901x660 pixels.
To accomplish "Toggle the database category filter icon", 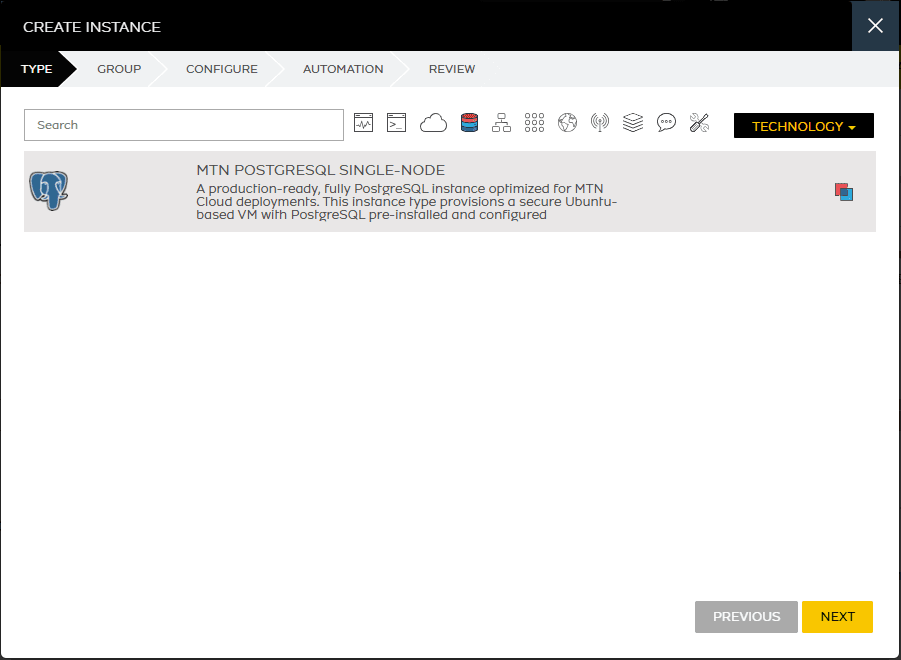I will click(469, 123).
